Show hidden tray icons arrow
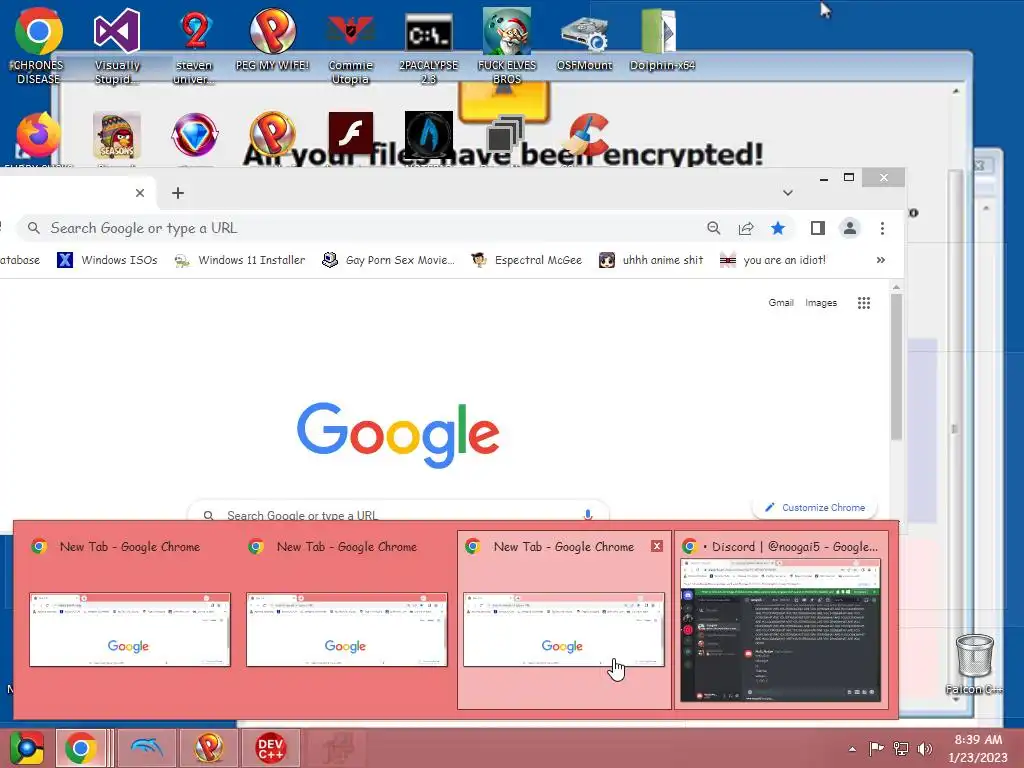 tap(852, 749)
